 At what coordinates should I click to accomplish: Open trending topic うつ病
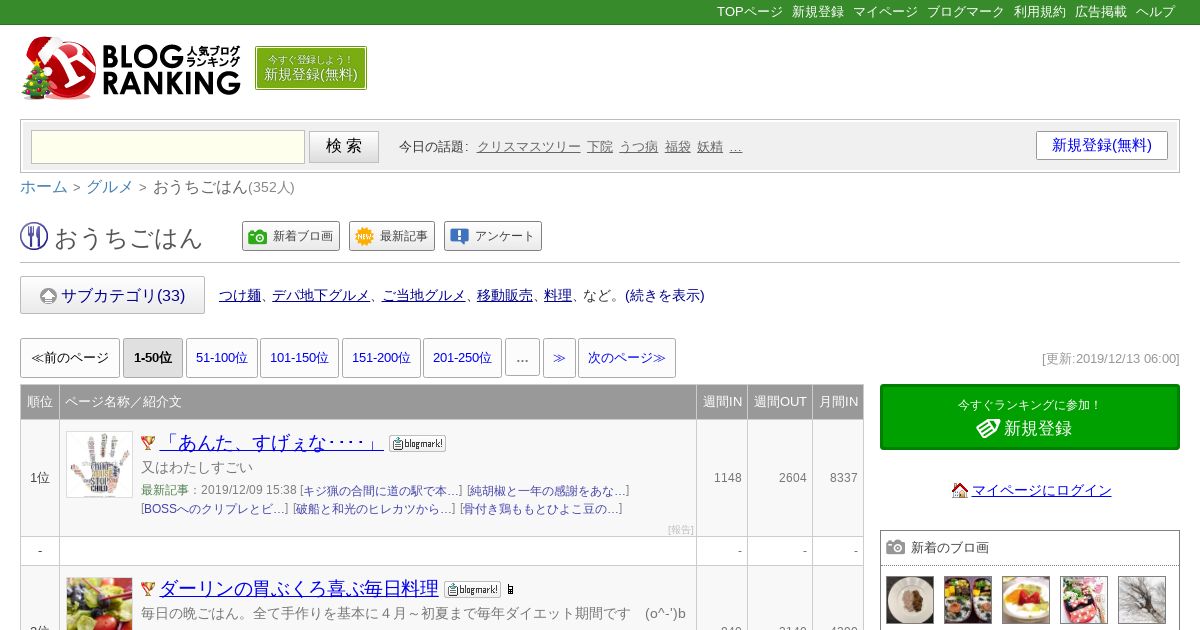(639, 147)
